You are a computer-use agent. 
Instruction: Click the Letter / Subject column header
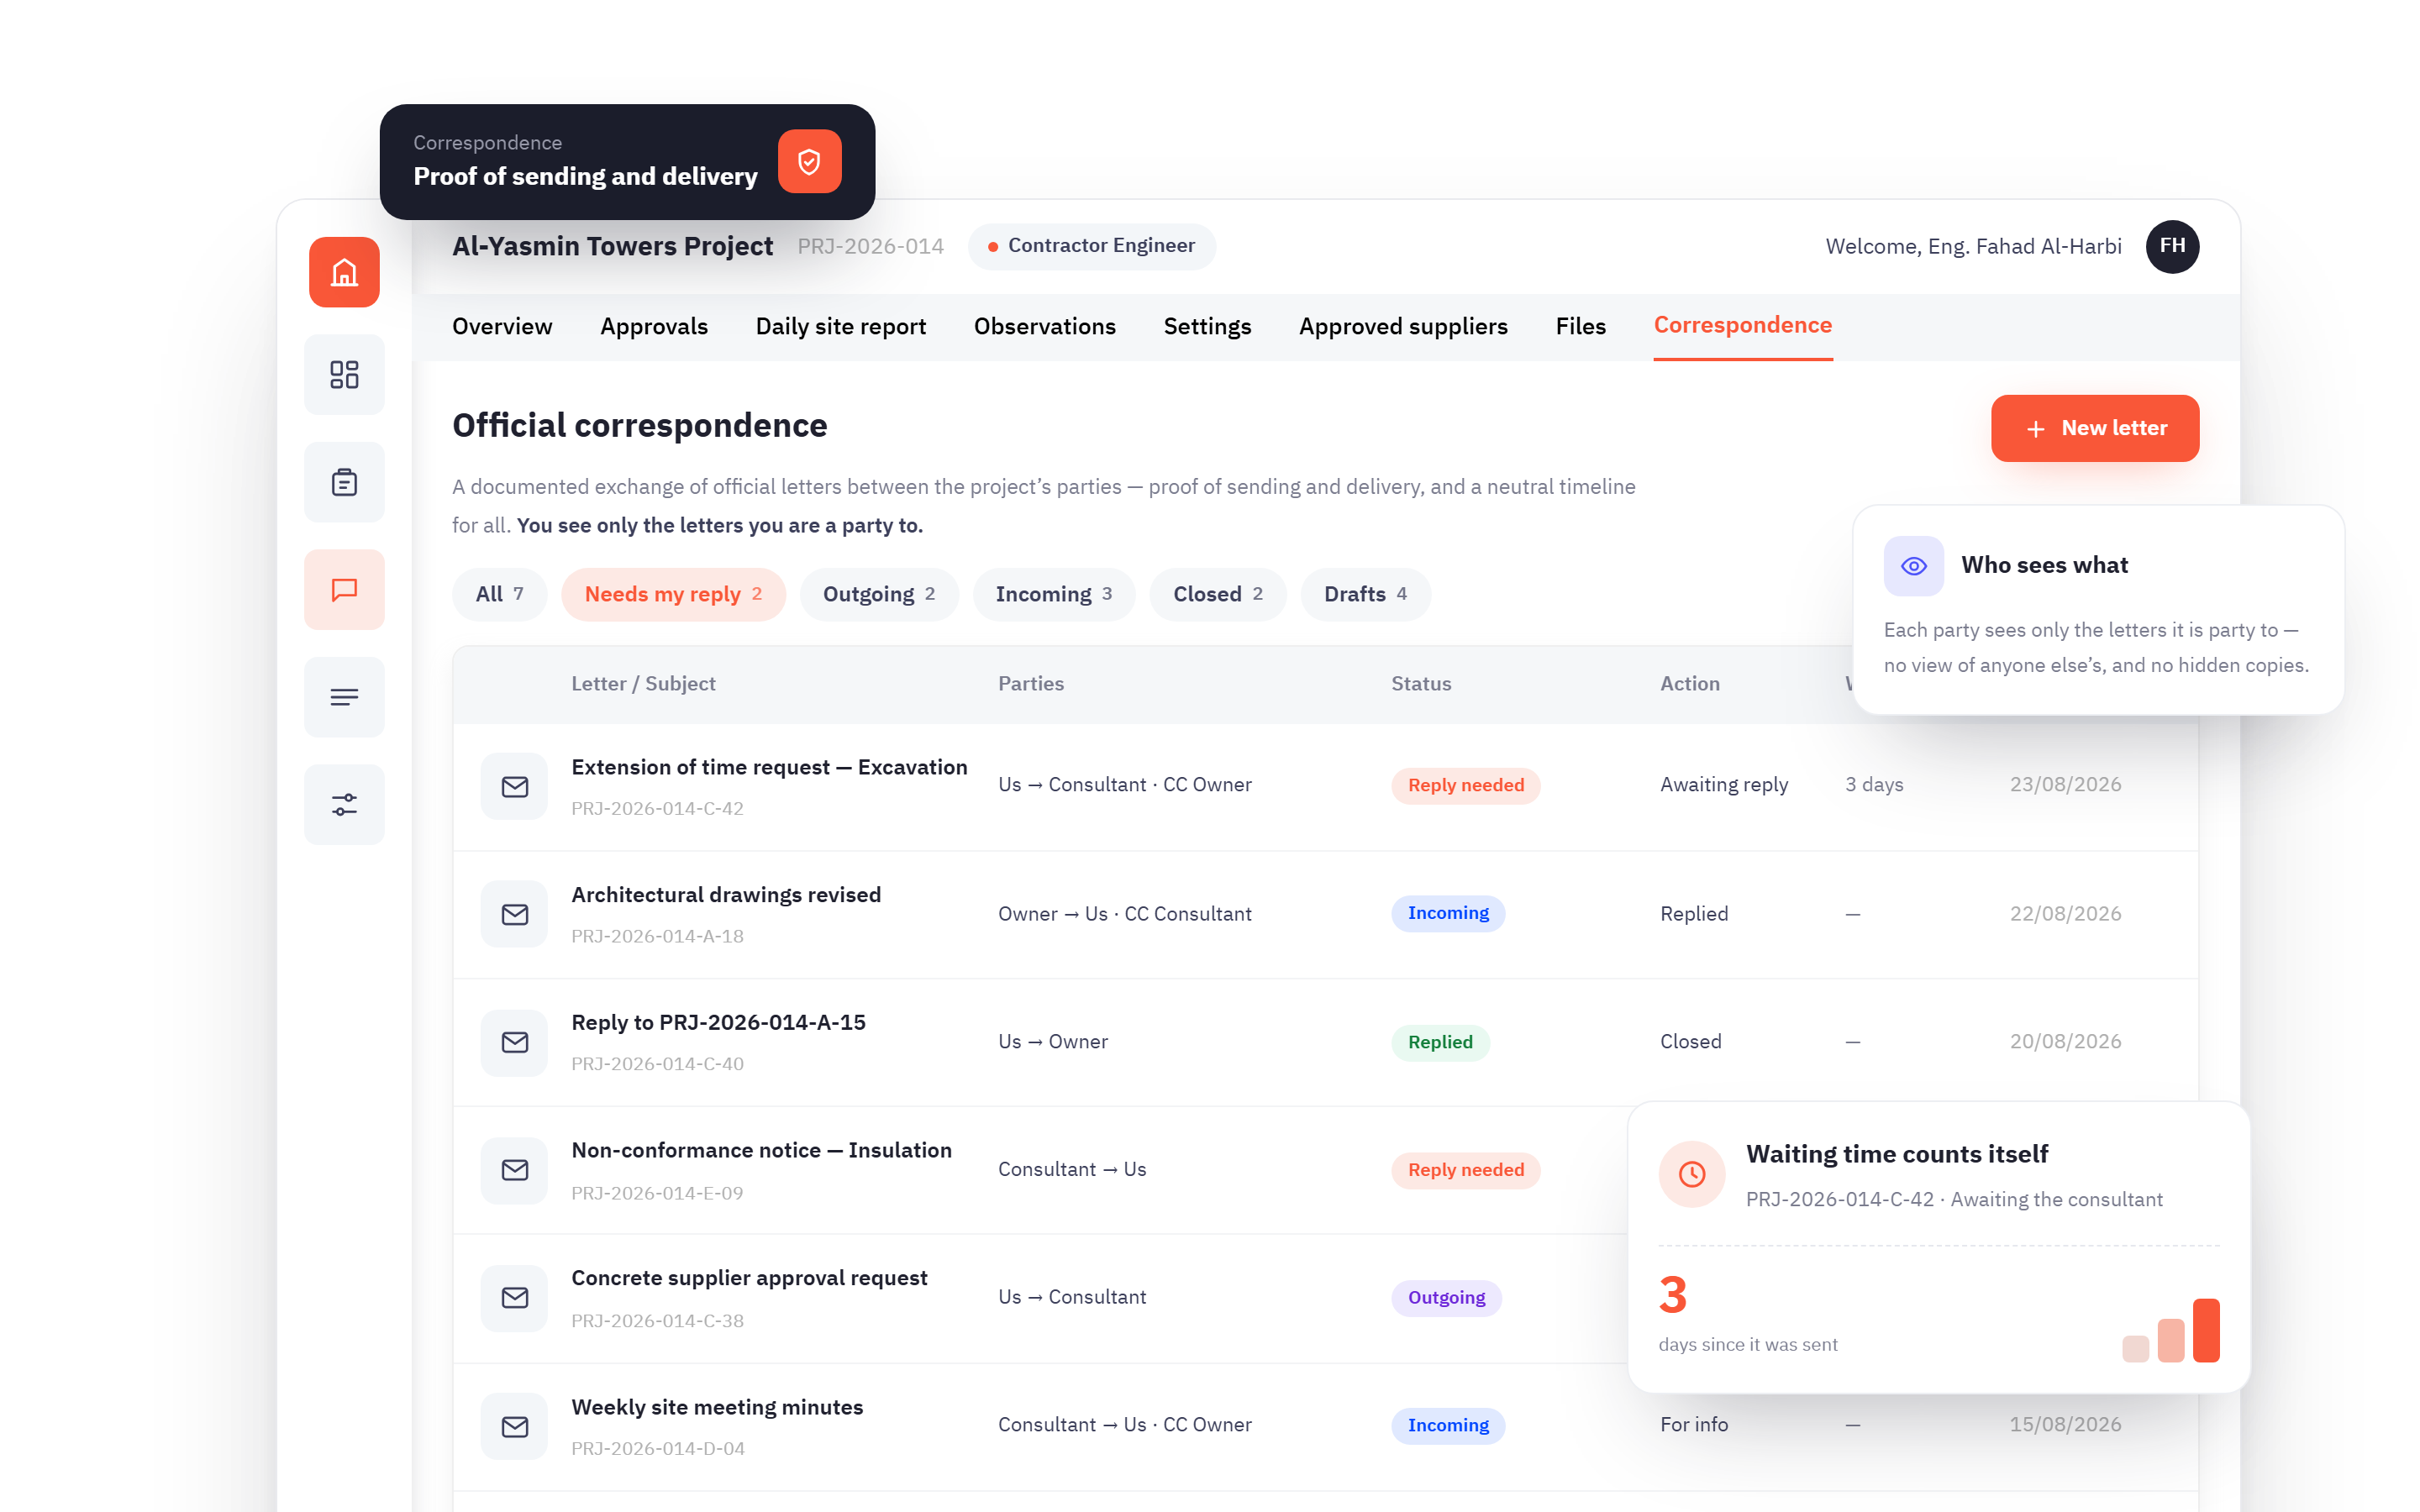point(643,684)
